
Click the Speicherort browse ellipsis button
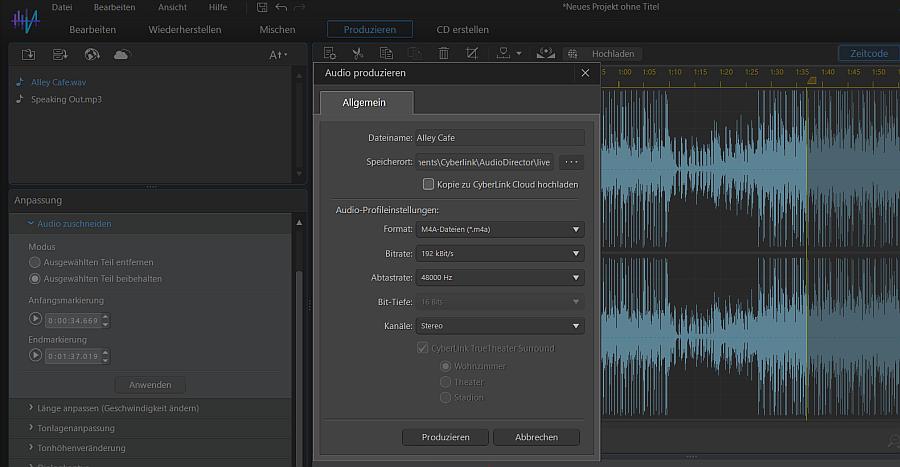pyautogui.click(x=571, y=162)
